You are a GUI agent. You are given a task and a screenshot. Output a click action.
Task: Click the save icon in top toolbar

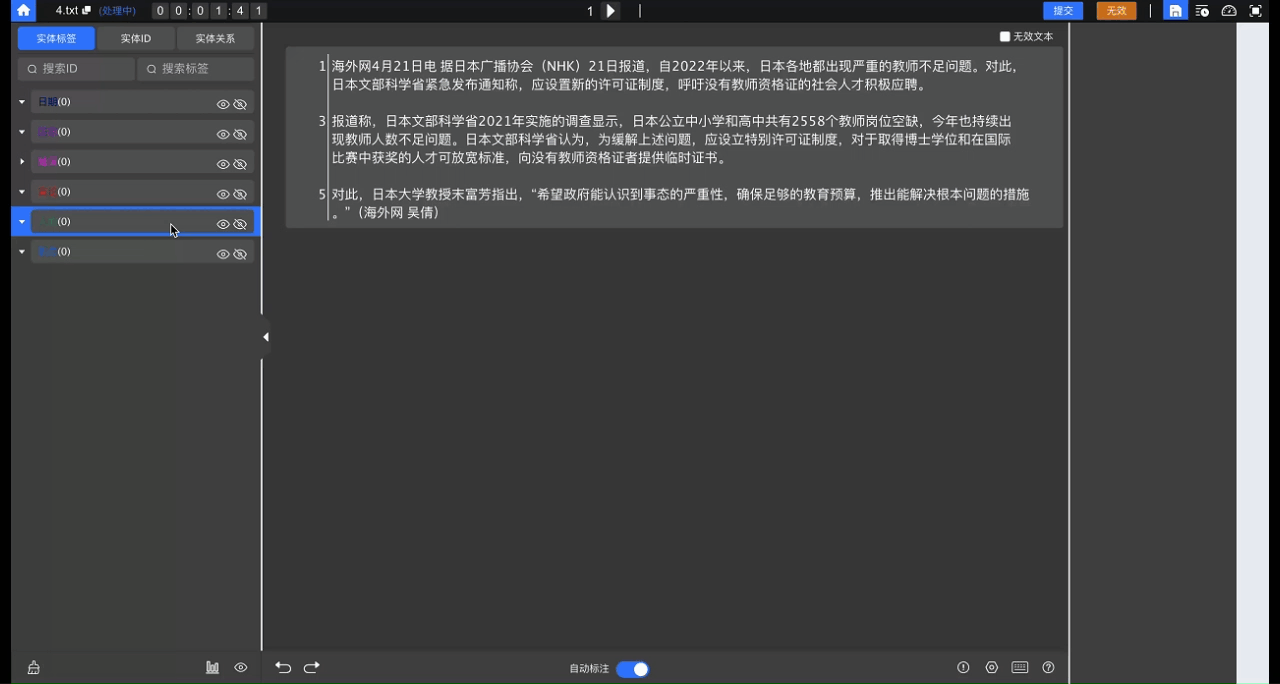pos(1175,11)
